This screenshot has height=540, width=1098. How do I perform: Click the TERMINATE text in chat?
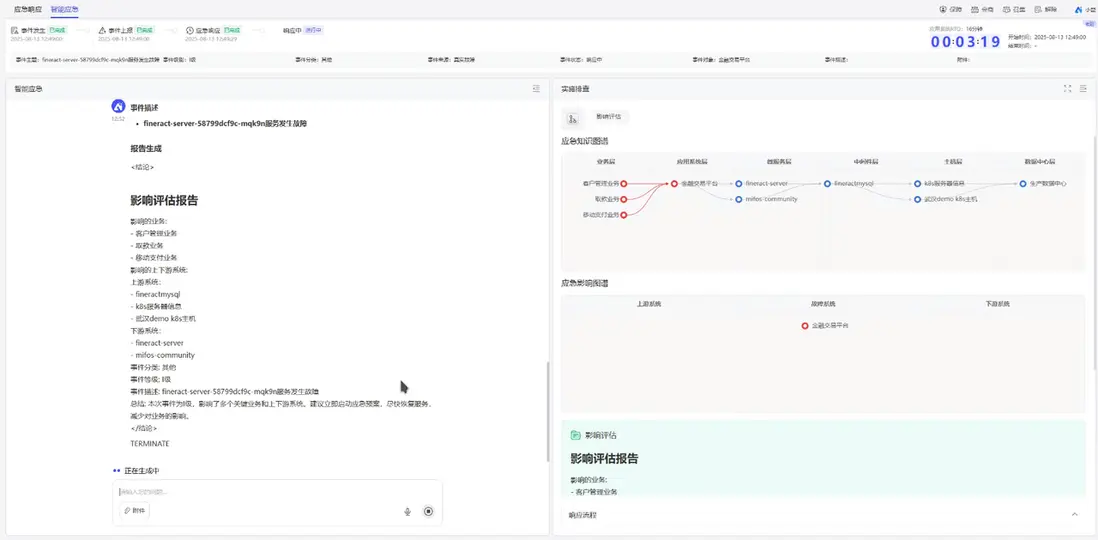point(150,443)
